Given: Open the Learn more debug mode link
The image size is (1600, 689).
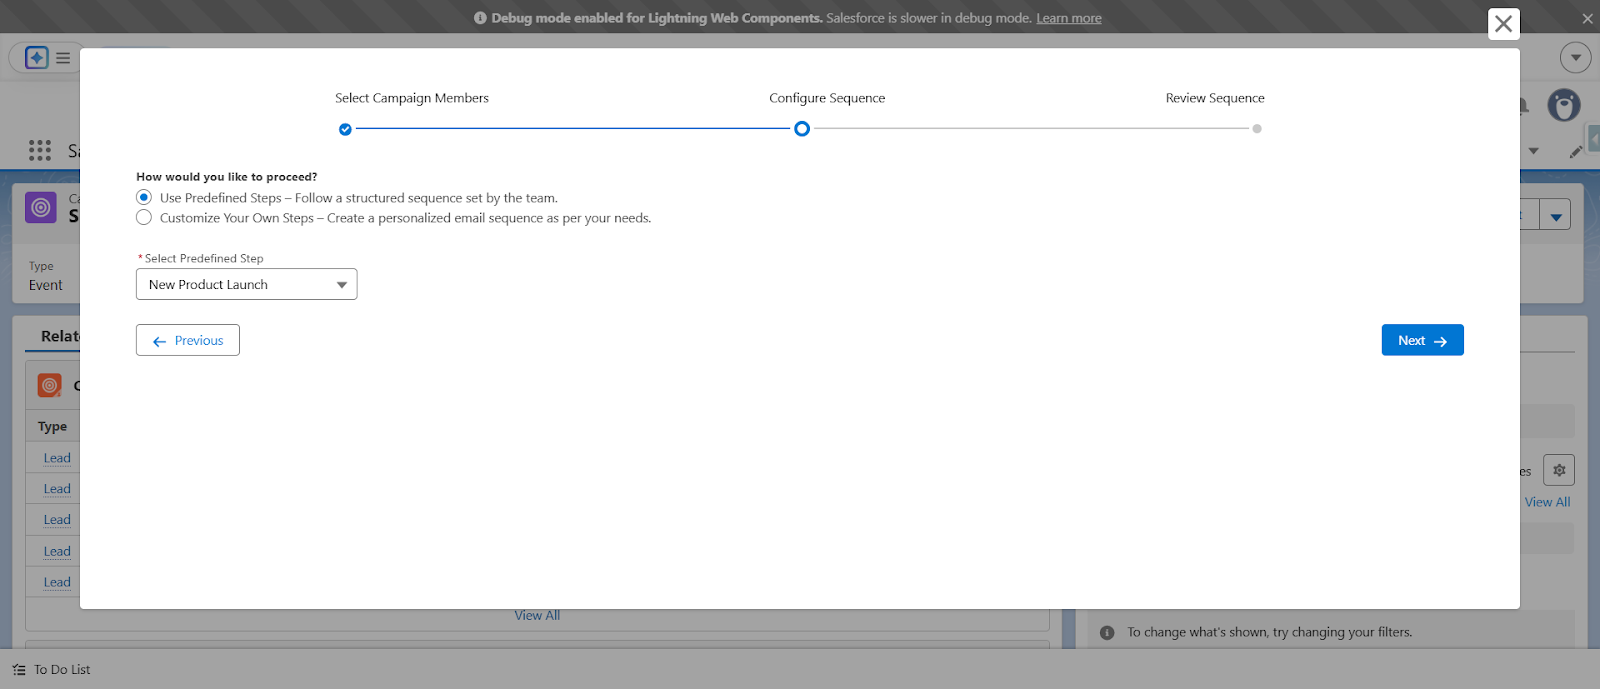Looking at the screenshot, I should pos(1068,18).
